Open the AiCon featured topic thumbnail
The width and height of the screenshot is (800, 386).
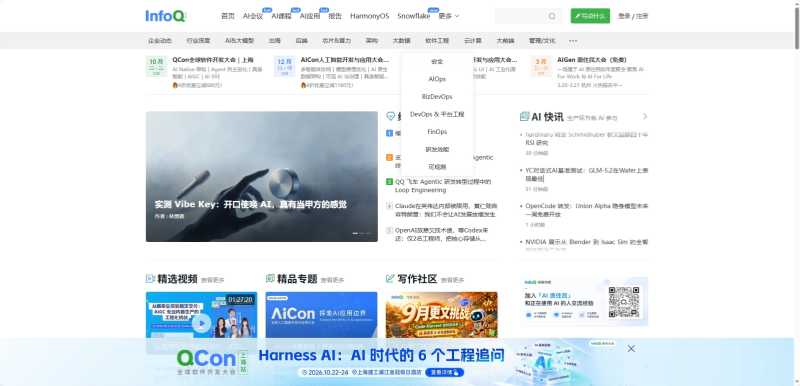[x=321, y=315]
